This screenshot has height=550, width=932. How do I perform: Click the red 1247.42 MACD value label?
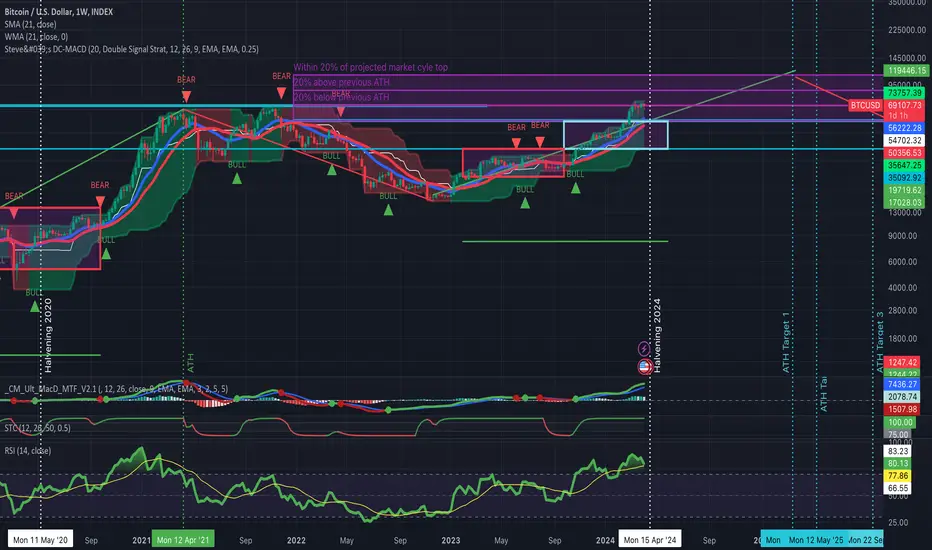[902, 362]
